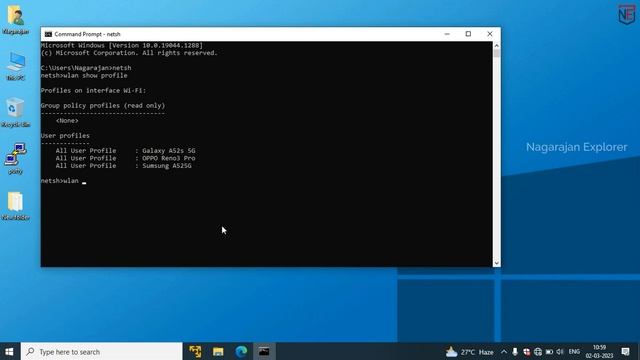Minimize the Command Prompt window
Image resolution: width=640 pixels, height=360 pixels.
click(x=447, y=34)
